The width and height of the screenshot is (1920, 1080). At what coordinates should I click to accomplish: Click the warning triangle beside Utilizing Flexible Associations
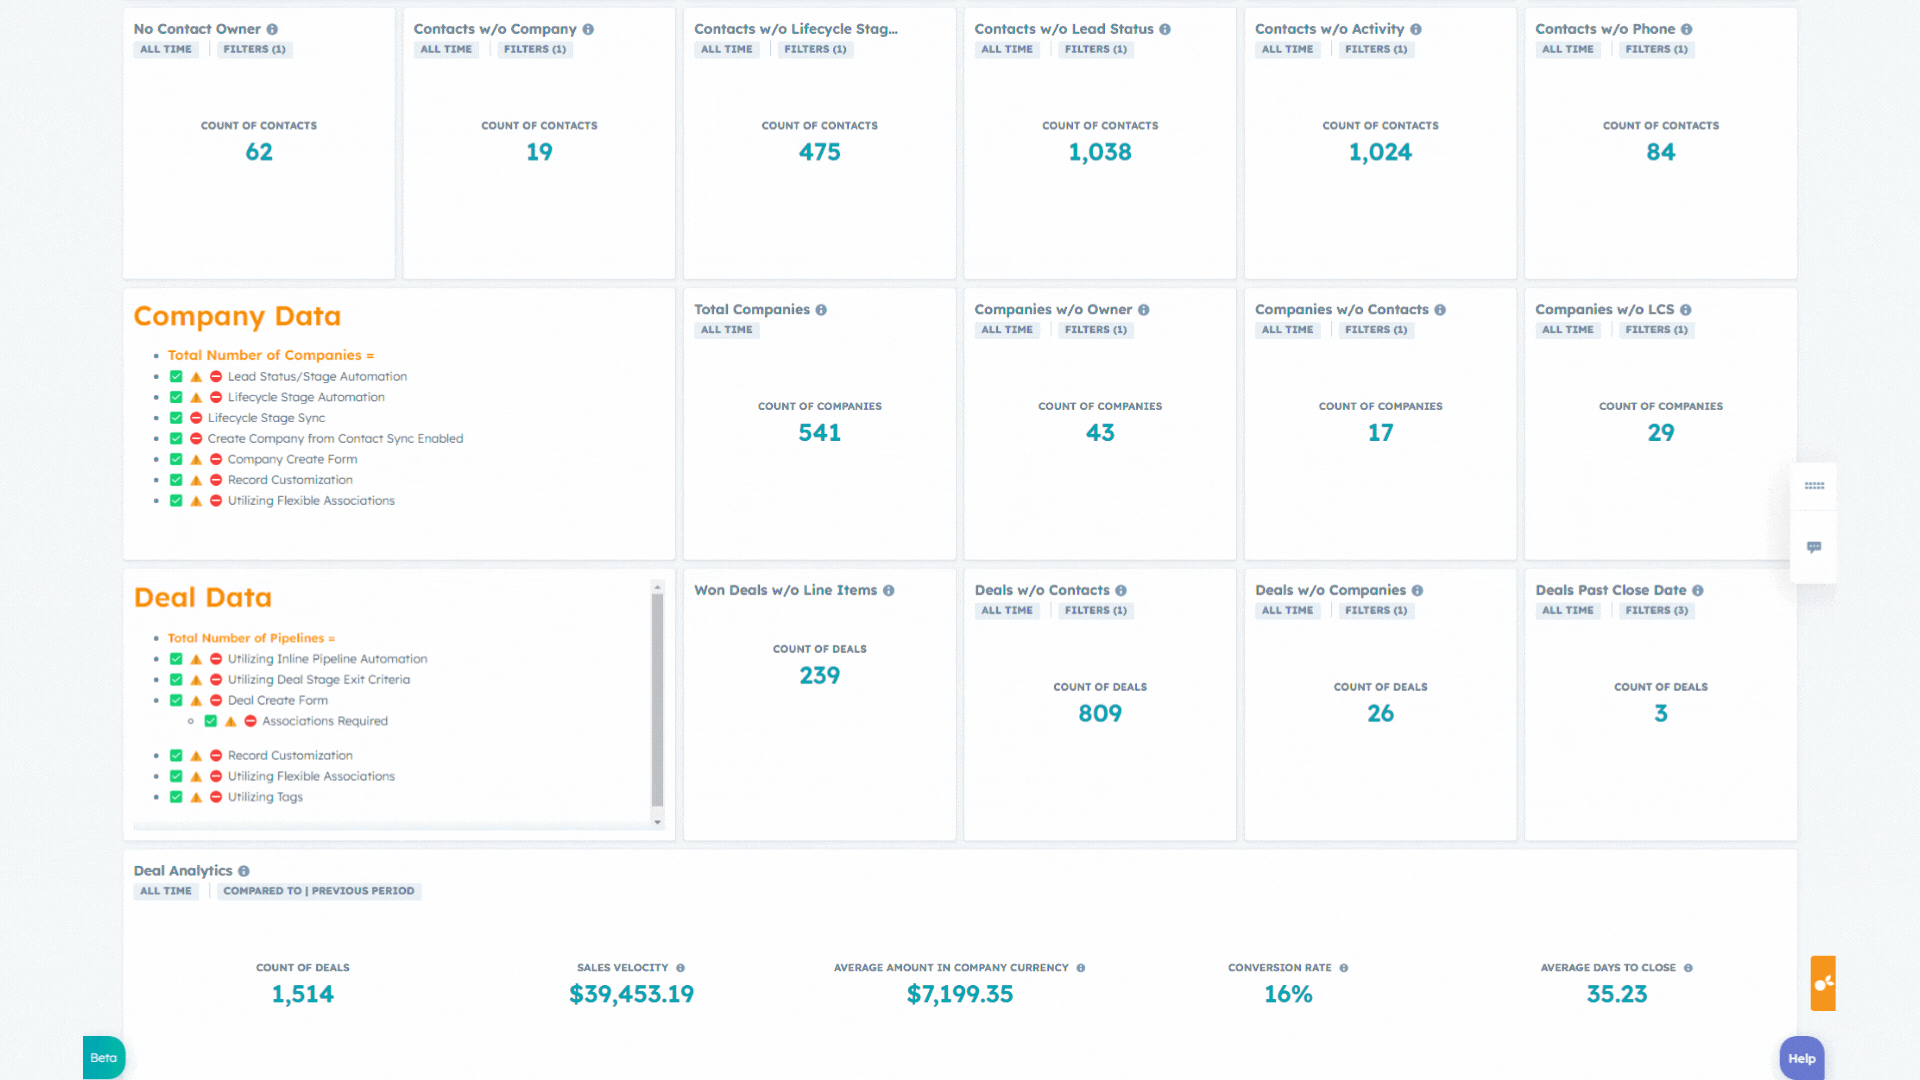click(x=196, y=500)
